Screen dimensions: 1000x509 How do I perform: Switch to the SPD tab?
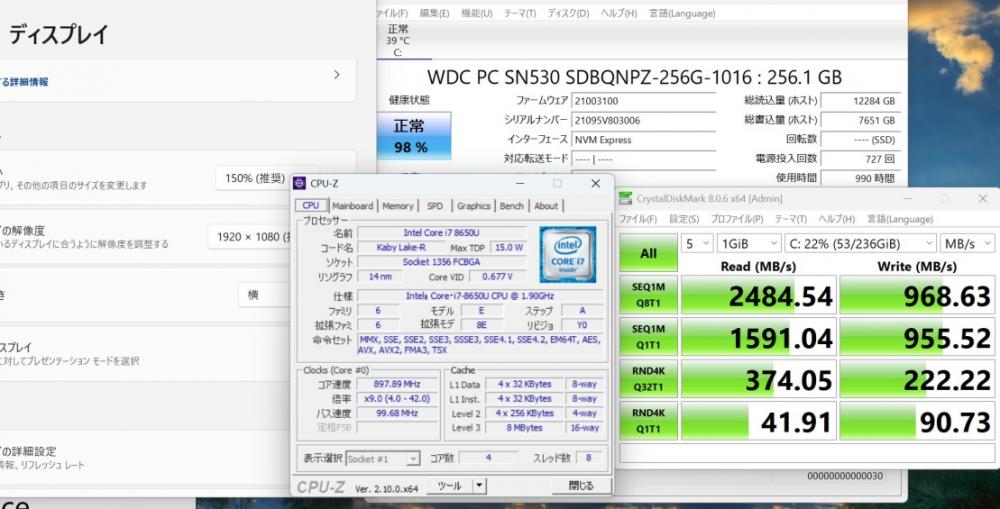(435, 206)
